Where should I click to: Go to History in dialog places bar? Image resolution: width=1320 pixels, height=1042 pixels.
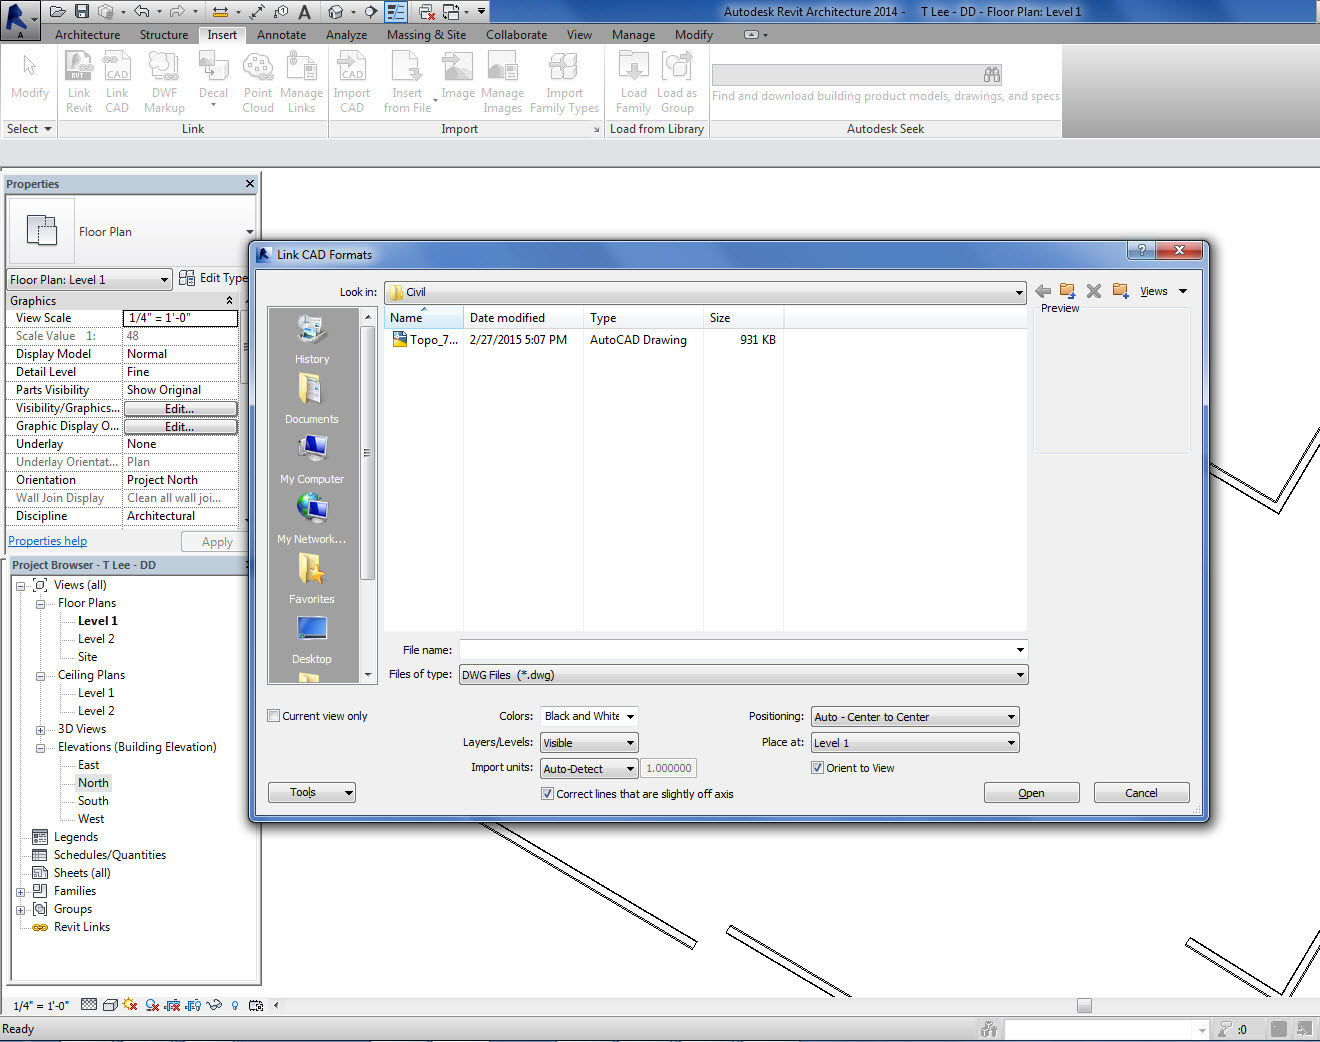coord(312,340)
